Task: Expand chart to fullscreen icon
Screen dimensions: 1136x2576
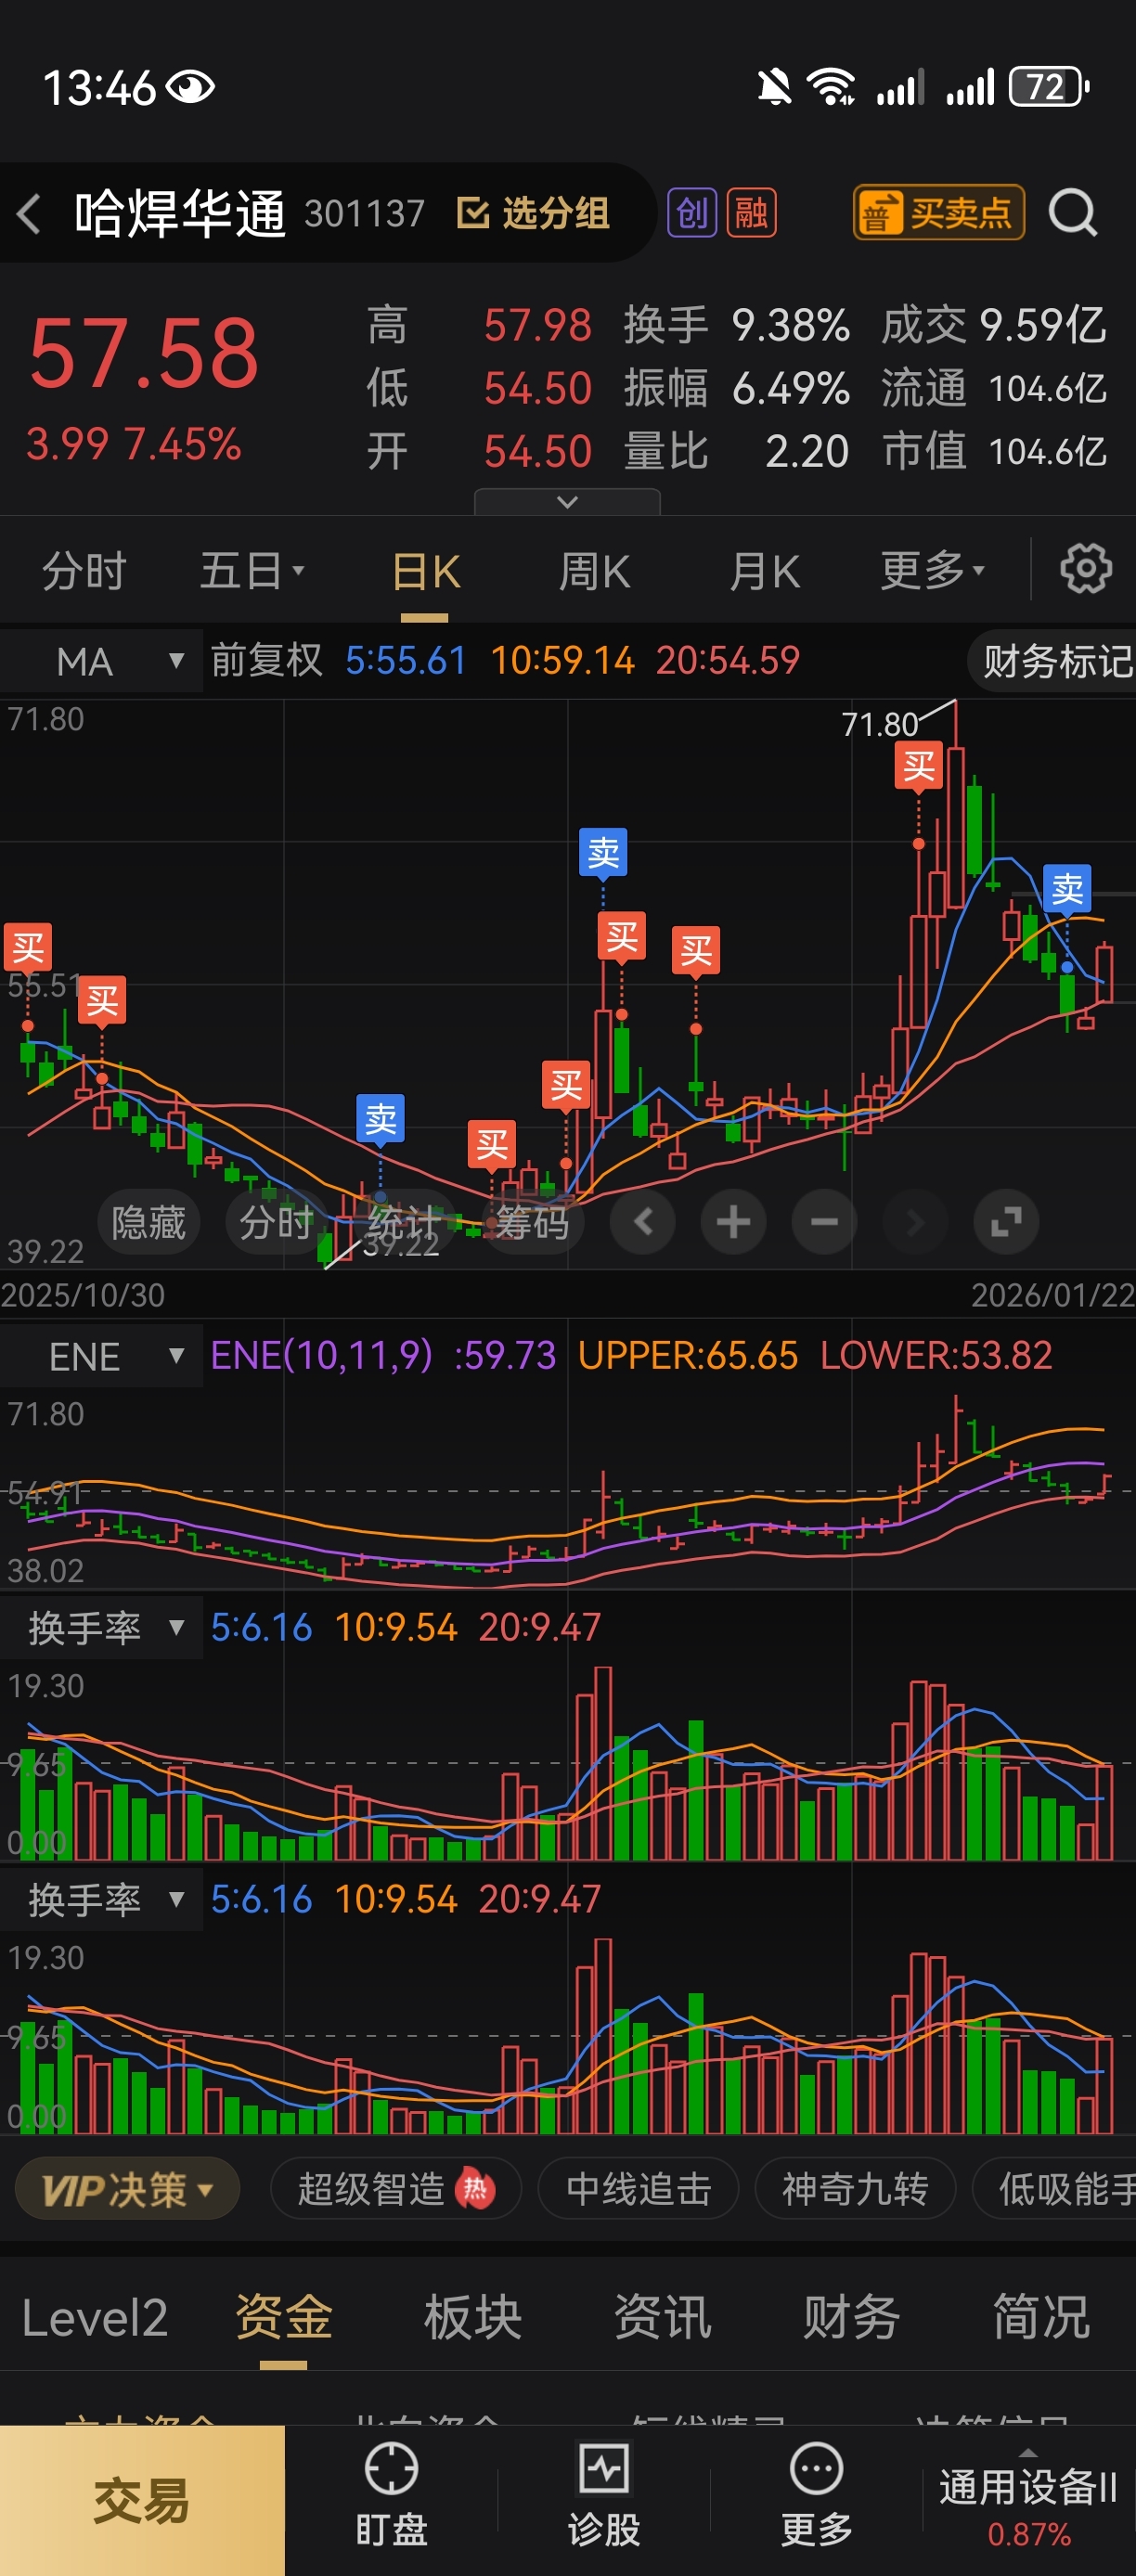Action: [1006, 1222]
